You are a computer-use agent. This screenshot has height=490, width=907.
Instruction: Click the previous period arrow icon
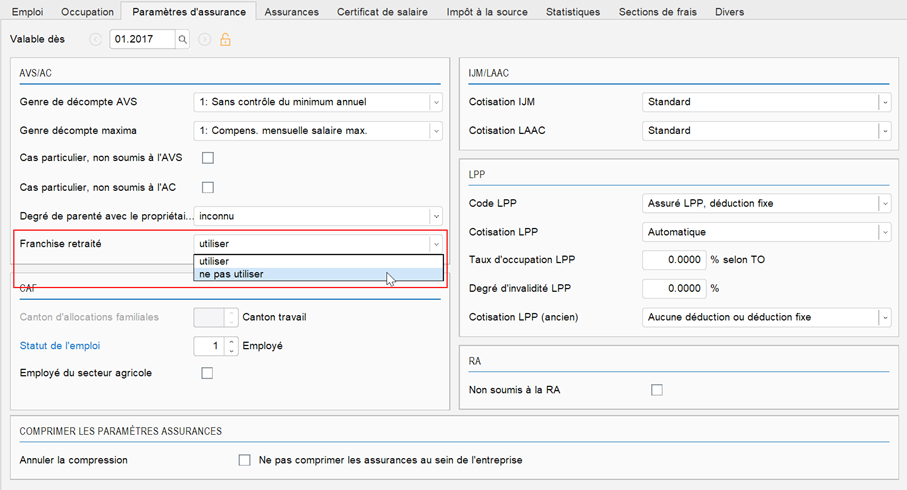pyautogui.click(x=95, y=39)
